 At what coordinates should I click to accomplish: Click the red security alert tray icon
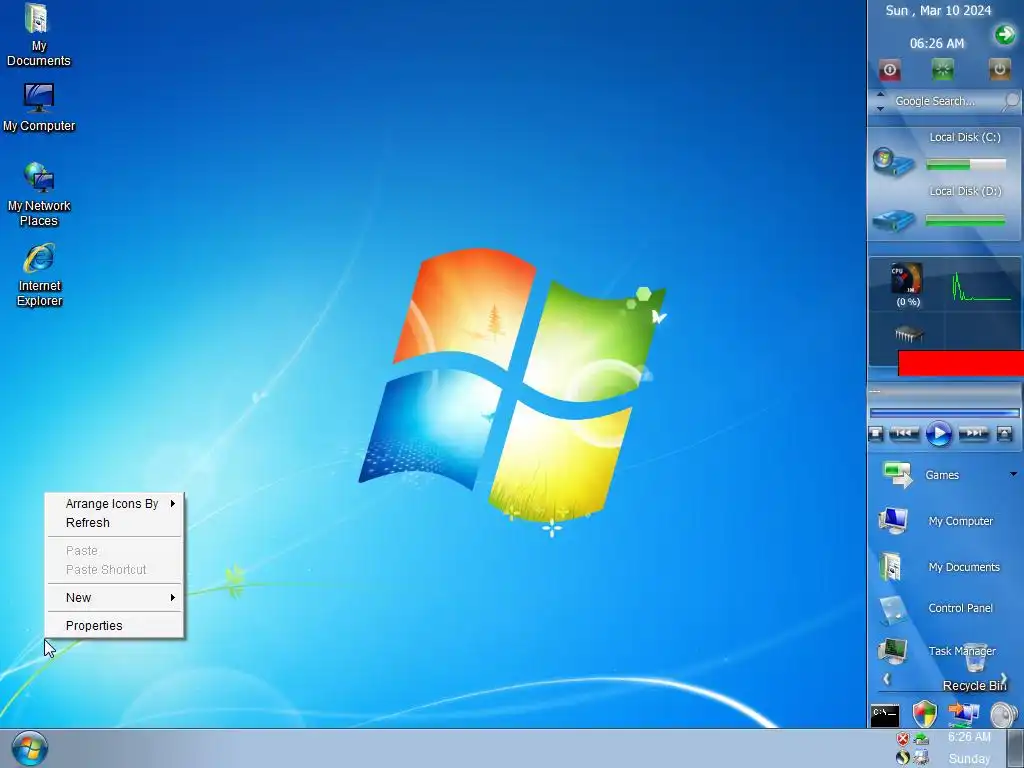click(903, 739)
